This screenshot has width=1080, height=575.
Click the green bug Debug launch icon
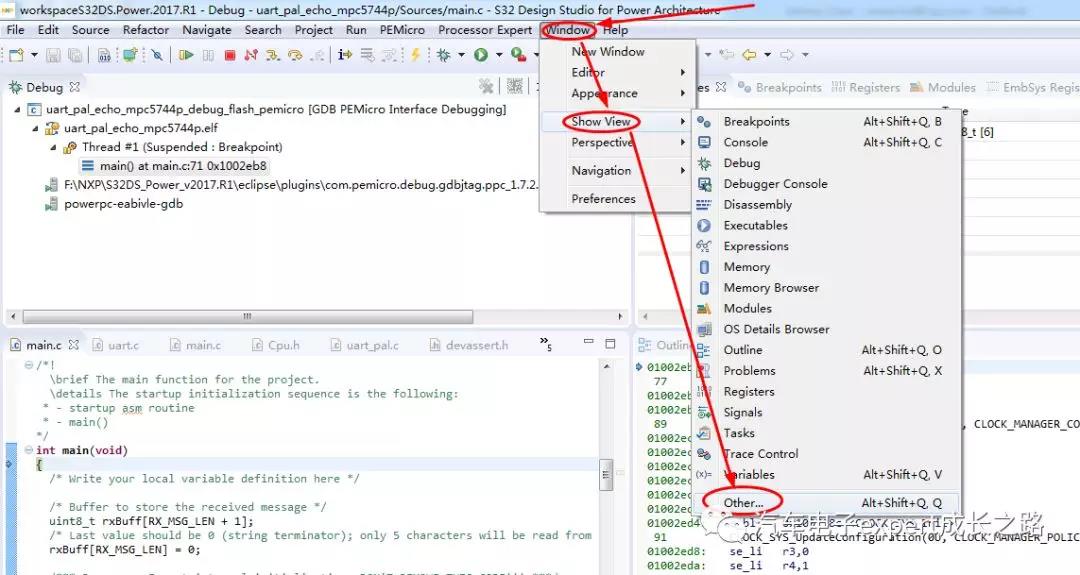click(x=443, y=55)
